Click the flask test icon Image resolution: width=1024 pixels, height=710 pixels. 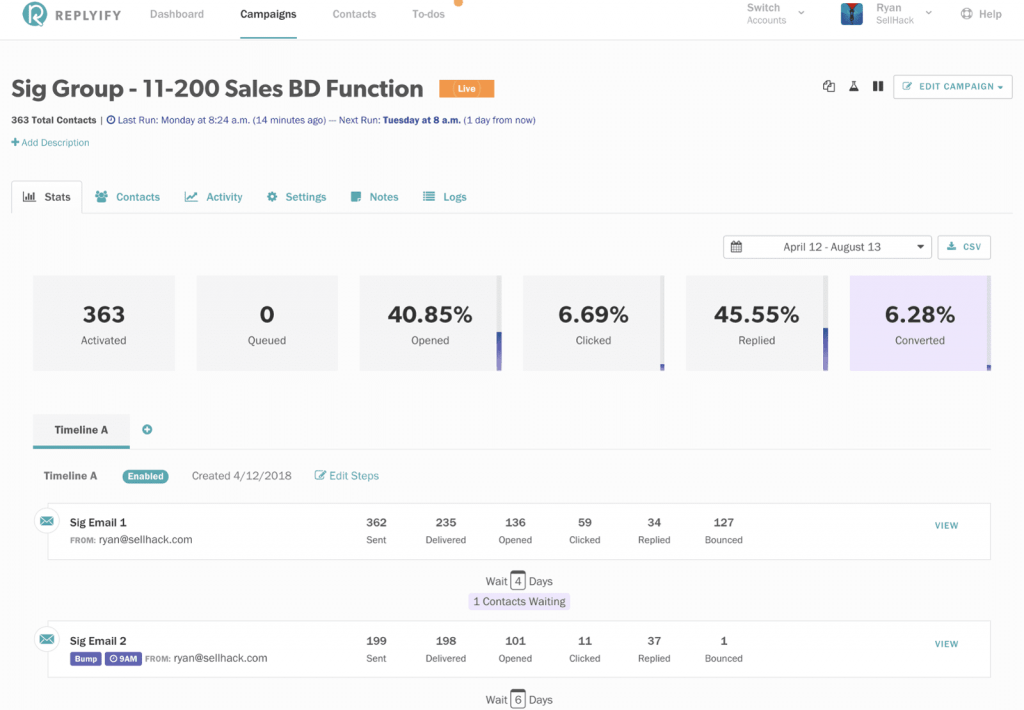pos(854,86)
